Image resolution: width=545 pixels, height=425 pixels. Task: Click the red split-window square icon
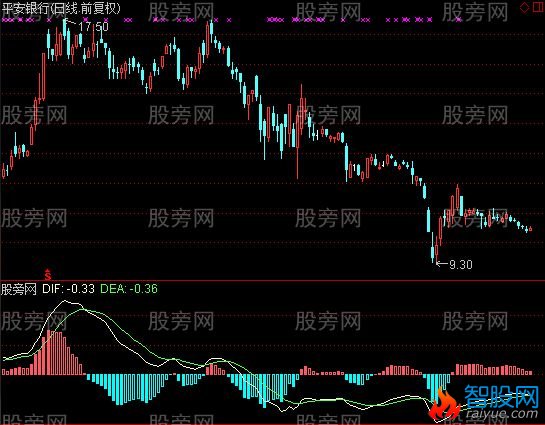tap(538, 8)
